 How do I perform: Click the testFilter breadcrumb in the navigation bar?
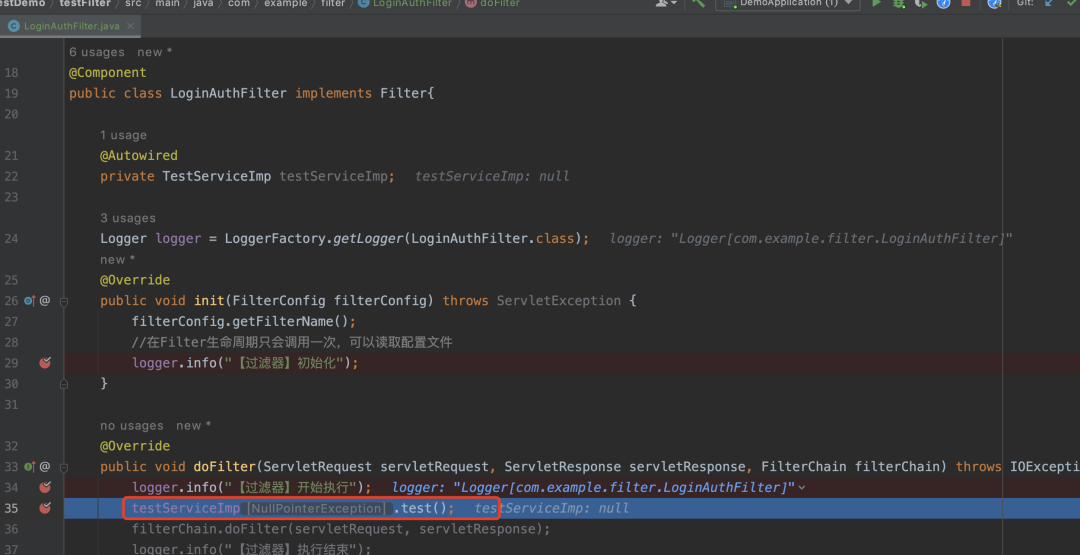pyautogui.click(x=85, y=3)
